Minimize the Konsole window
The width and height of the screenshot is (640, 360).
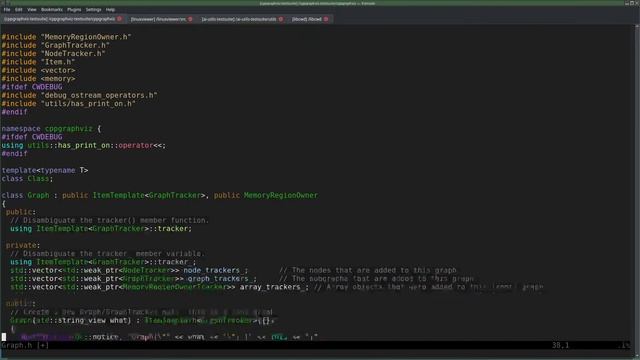pyautogui.click(x=627, y=3)
